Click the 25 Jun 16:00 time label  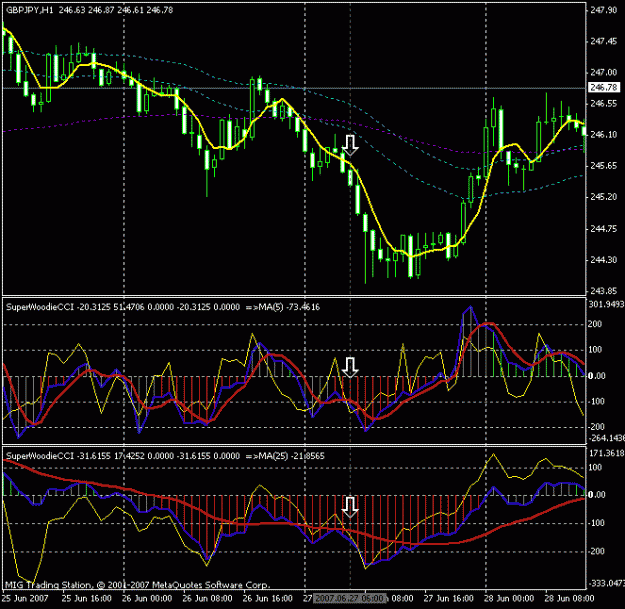tap(86, 598)
